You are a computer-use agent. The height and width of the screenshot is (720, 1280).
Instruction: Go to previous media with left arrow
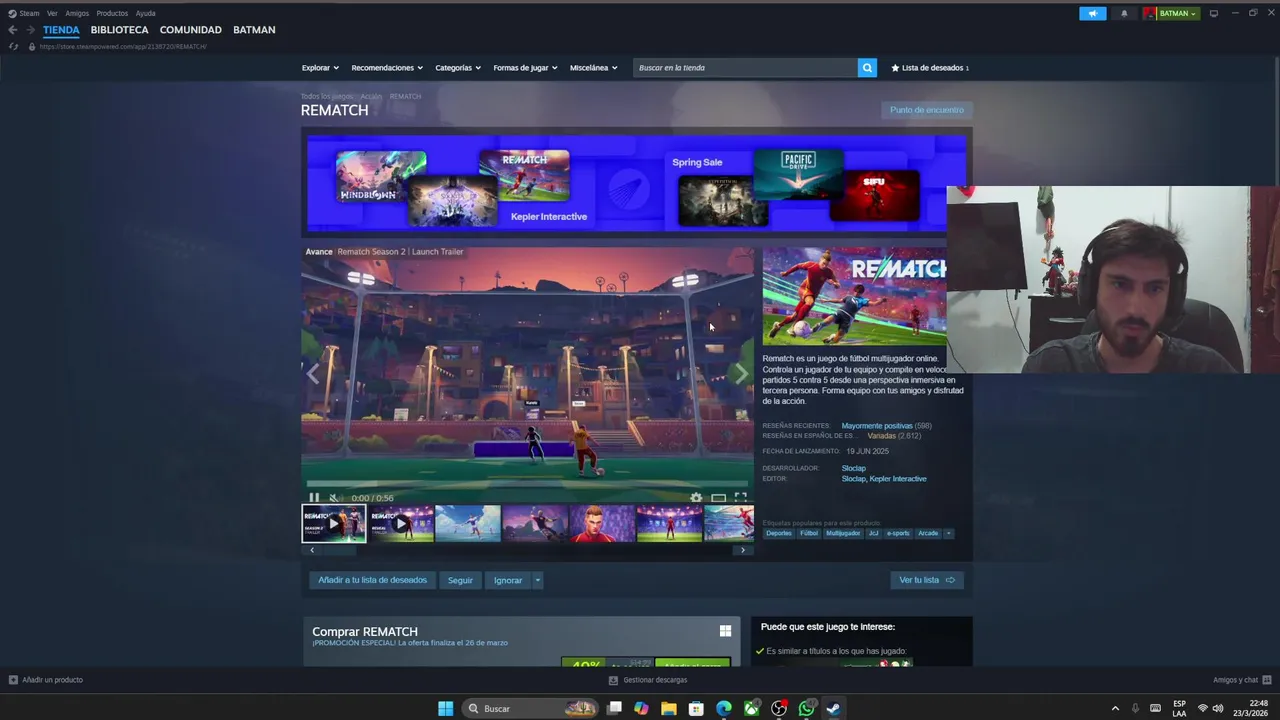[313, 374]
